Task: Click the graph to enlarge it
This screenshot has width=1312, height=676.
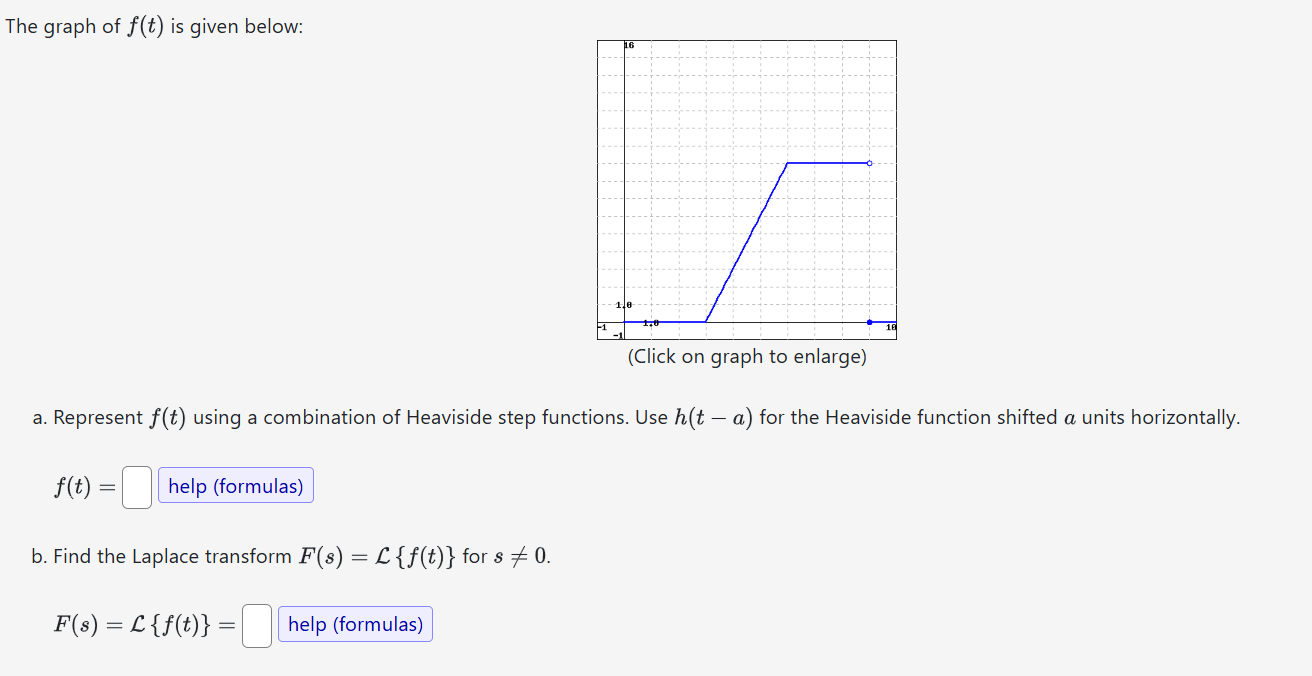Action: click(x=747, y=190)
